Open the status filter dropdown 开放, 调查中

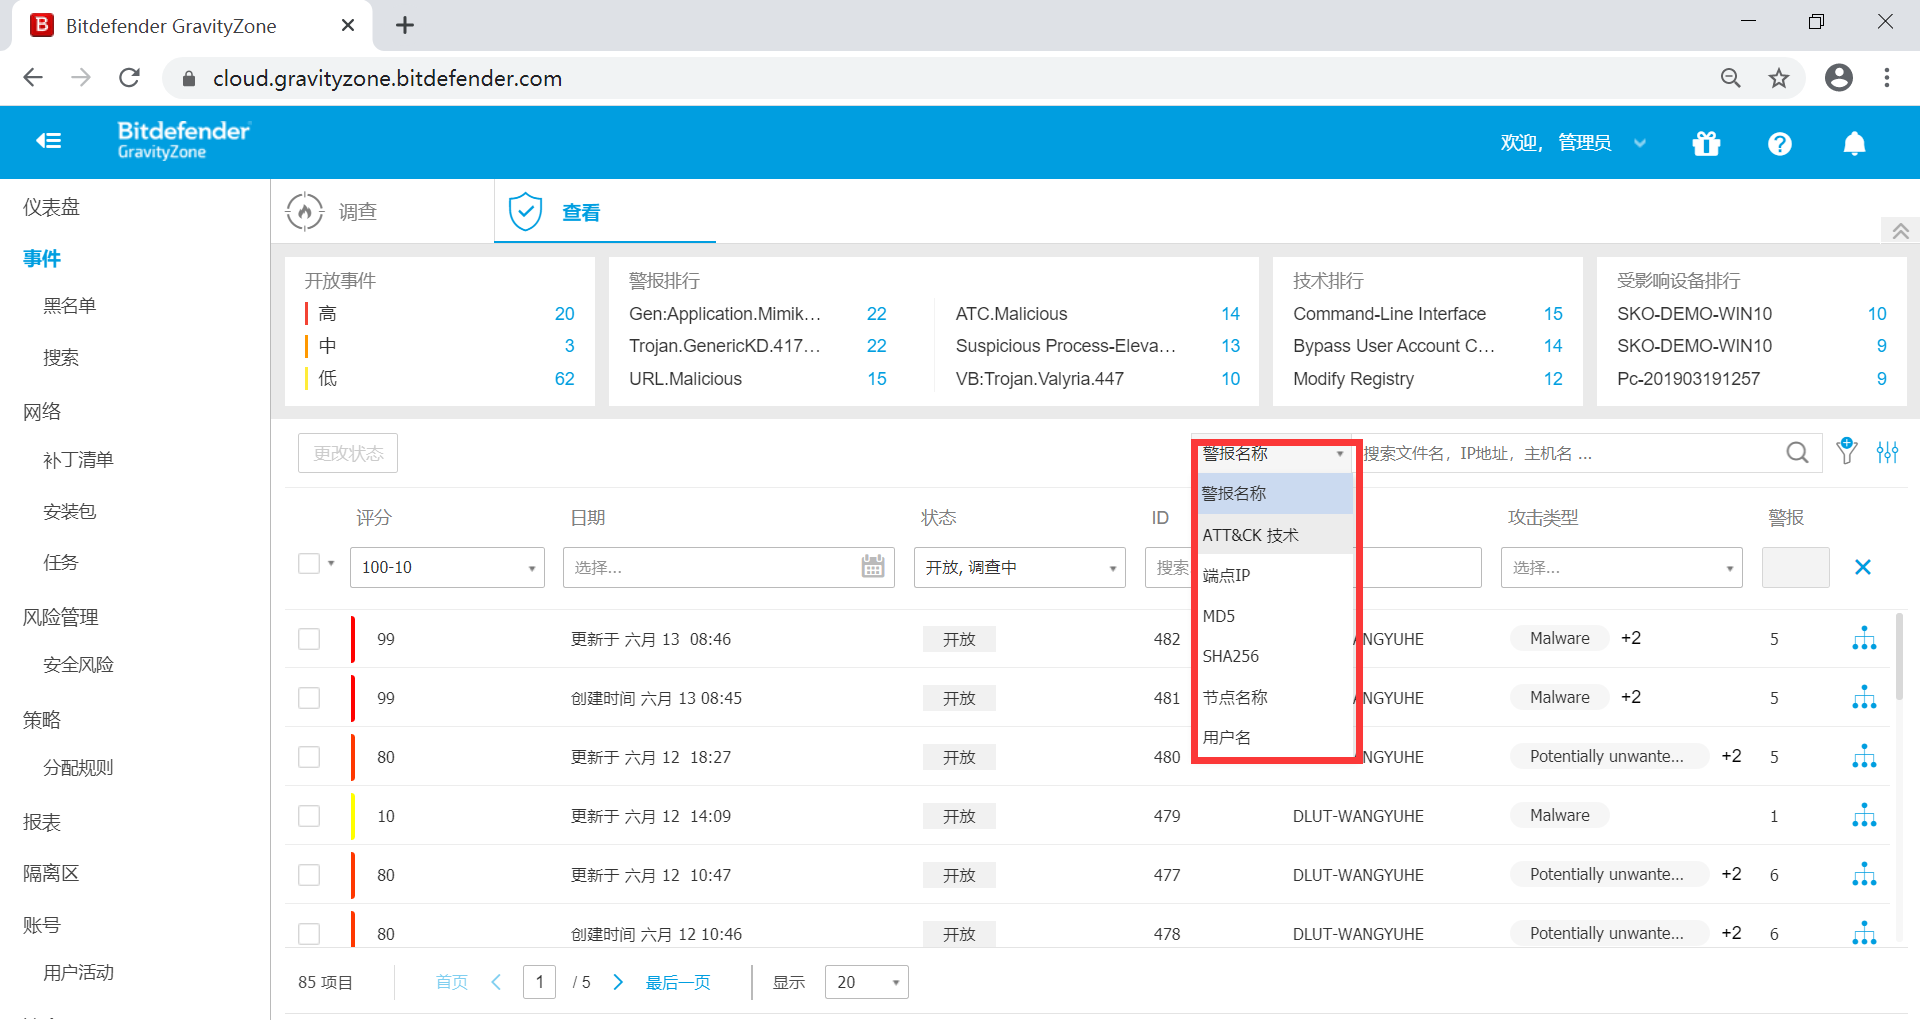(x=1020, y=567)
